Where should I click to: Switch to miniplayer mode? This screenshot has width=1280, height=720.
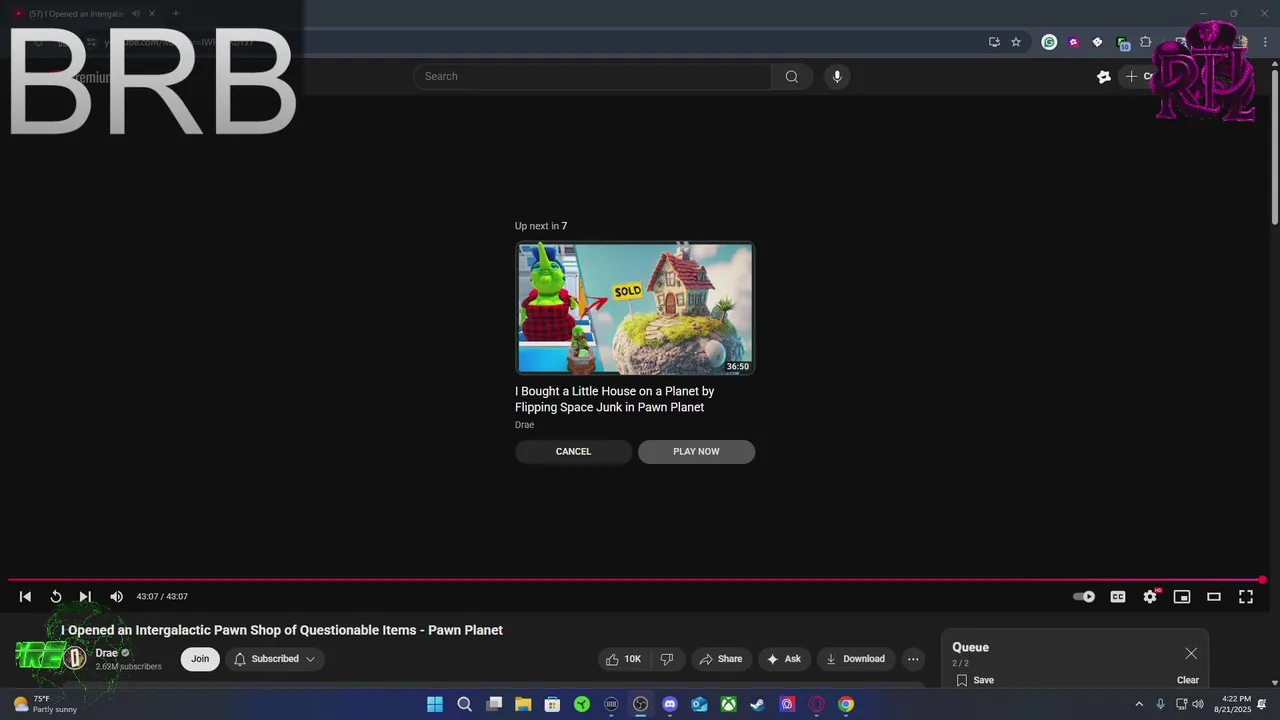point(1182,597)
